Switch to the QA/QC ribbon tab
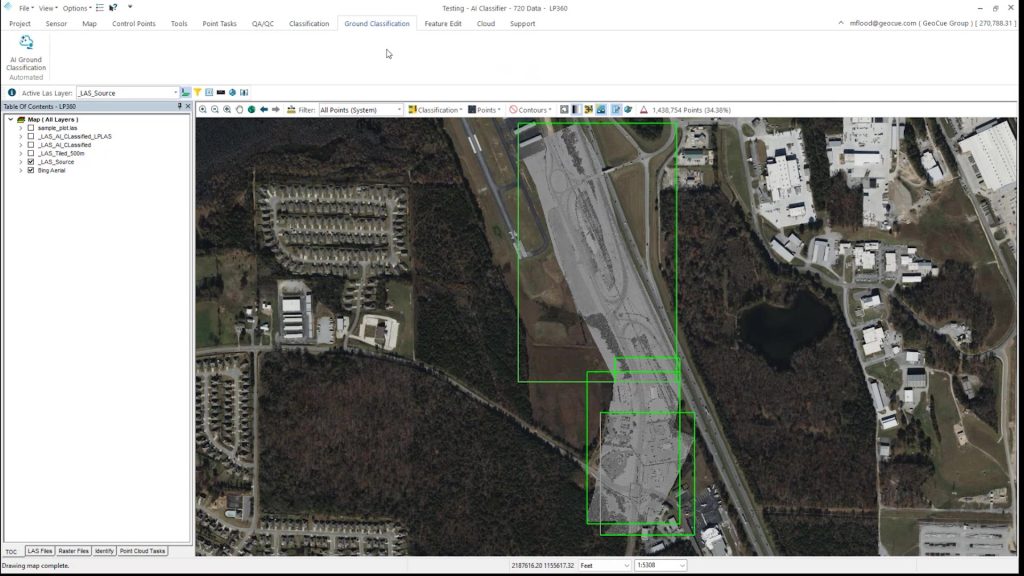Screen dimensions: 1024x576 click(264, 24)
